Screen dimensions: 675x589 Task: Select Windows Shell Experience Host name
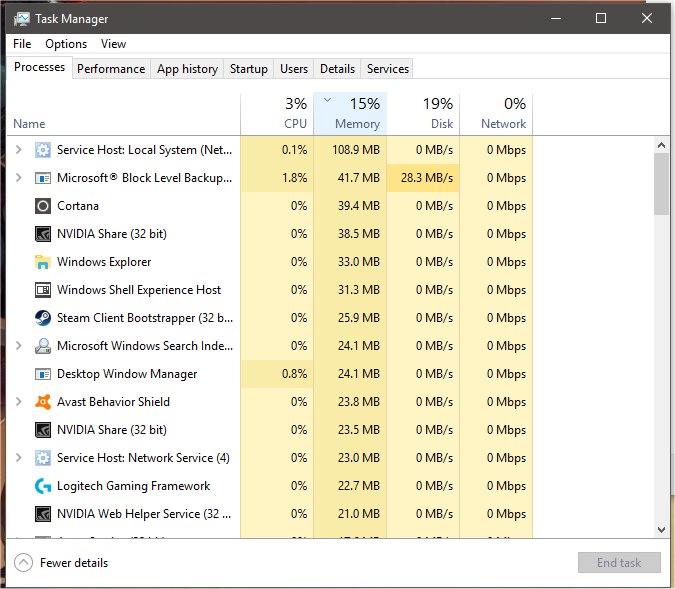click(139, 290)
